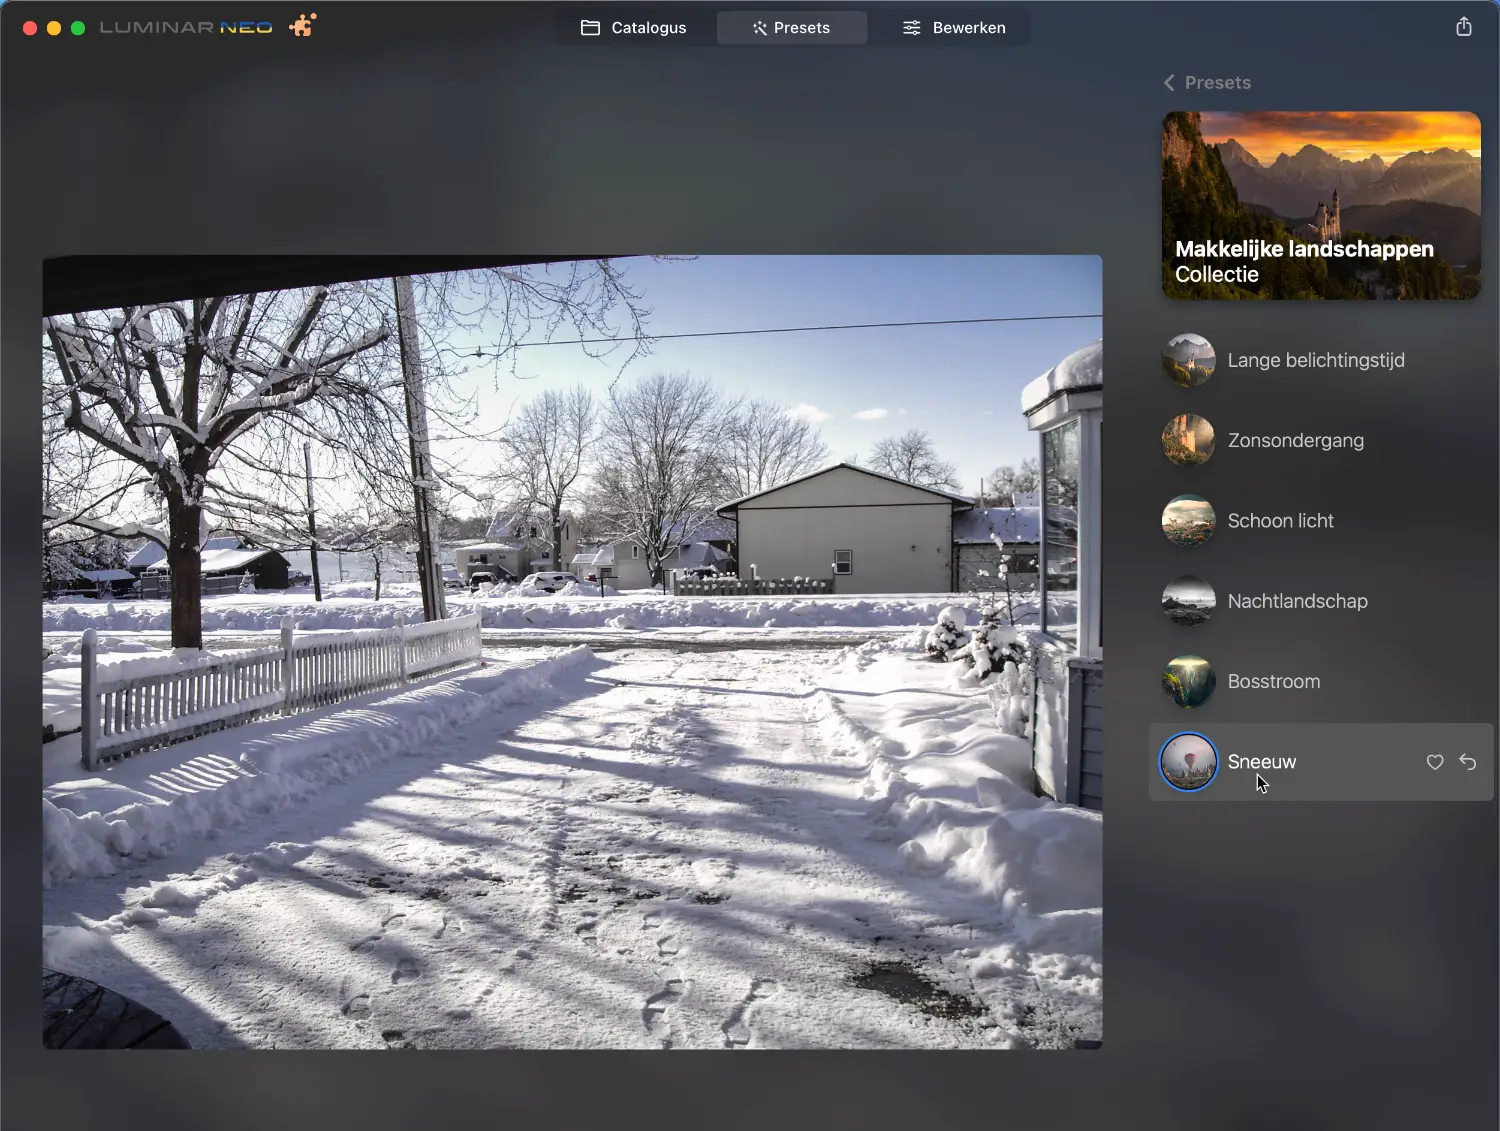Viewport: 1500px width, 1131px height.
Task: Open the Catalogus tab
Action: tap(634, 28)
